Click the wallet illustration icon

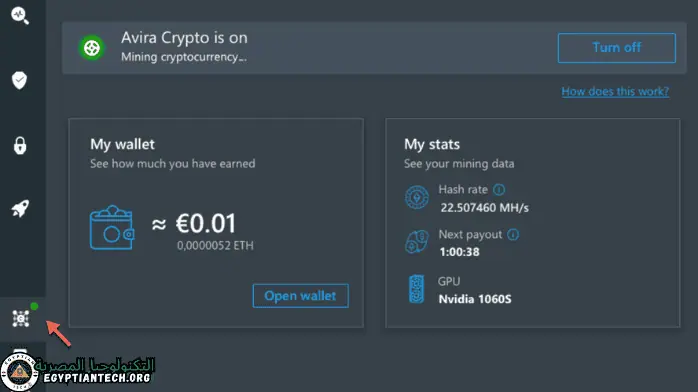112,227
